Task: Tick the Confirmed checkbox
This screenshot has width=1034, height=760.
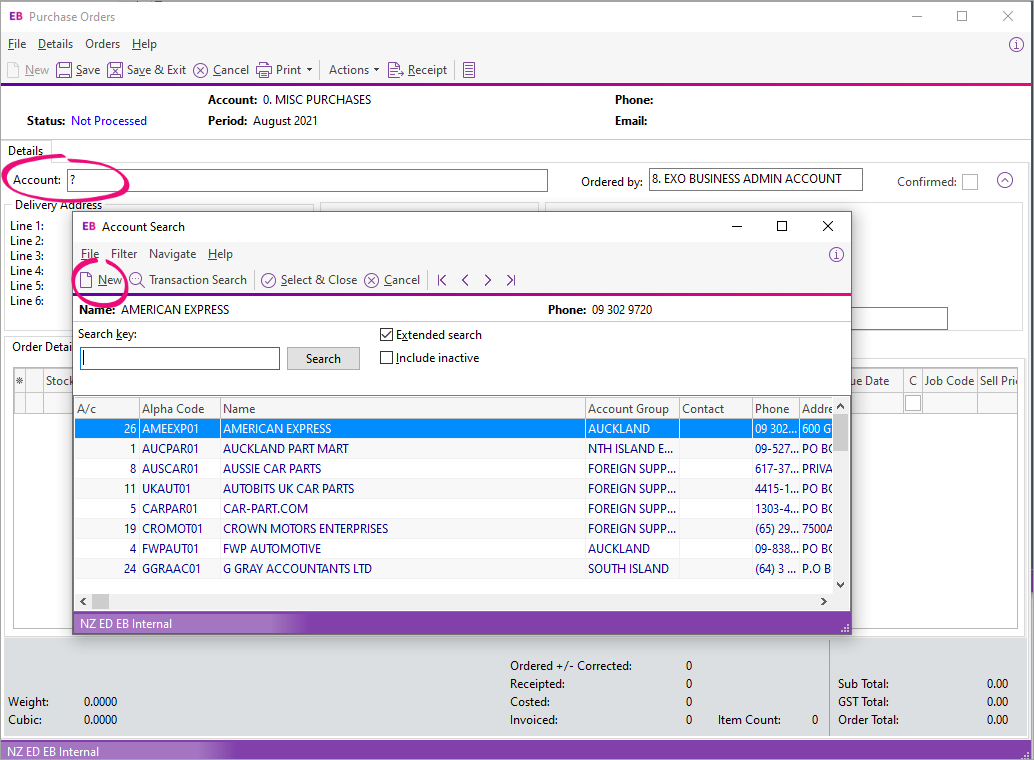Action: coord(970,182)
